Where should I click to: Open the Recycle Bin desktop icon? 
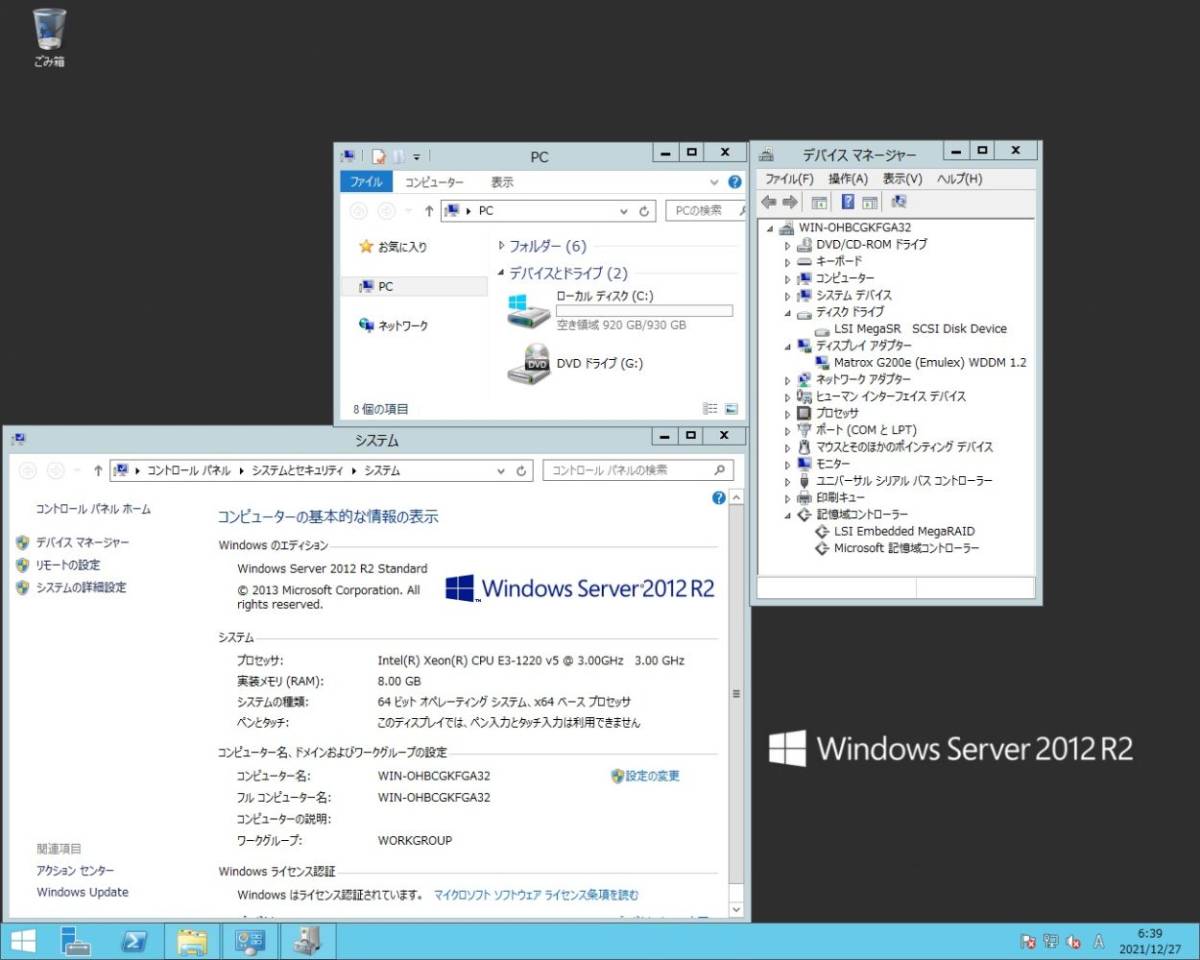tap(49, 29)
